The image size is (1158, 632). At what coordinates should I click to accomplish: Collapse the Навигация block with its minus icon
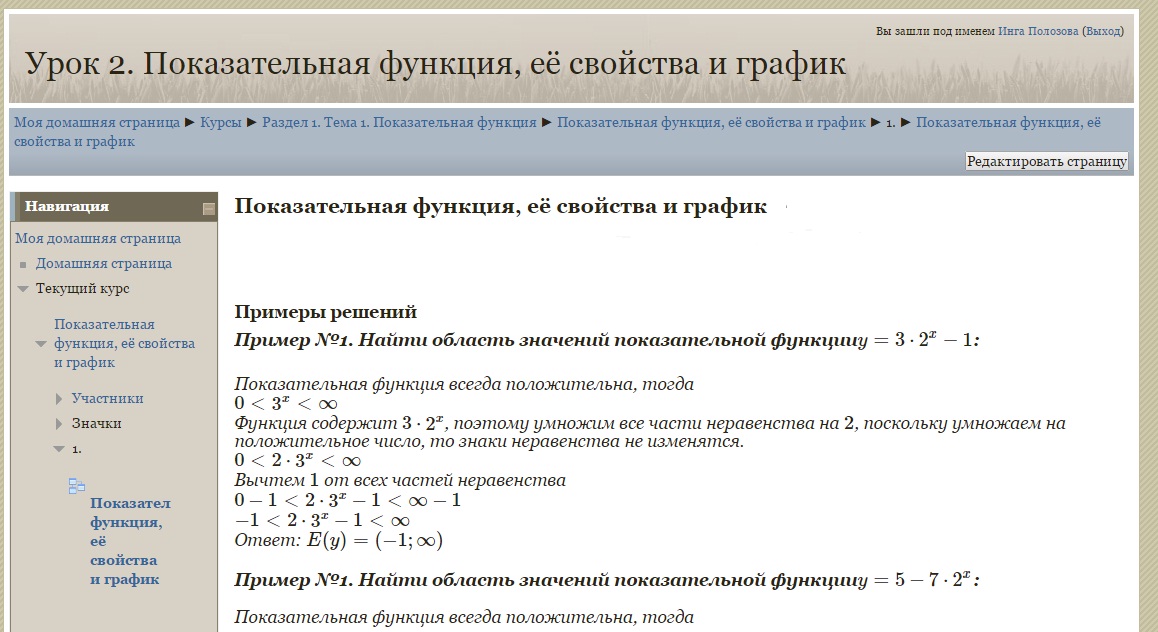tap(209, 209)
